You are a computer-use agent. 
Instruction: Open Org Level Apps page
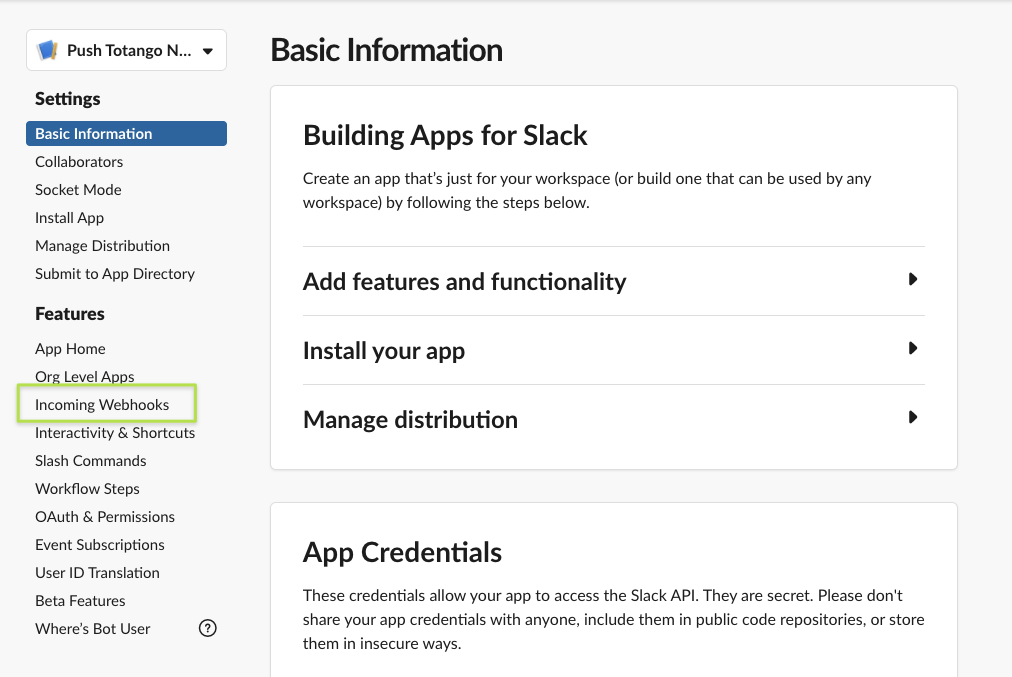(85, 377)
